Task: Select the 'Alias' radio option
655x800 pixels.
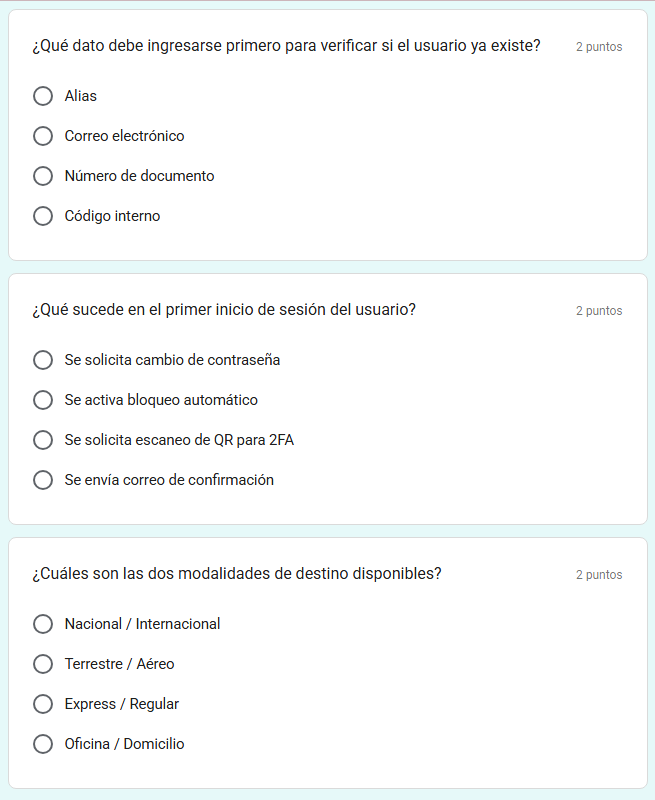Action: [x=43, y=96]
